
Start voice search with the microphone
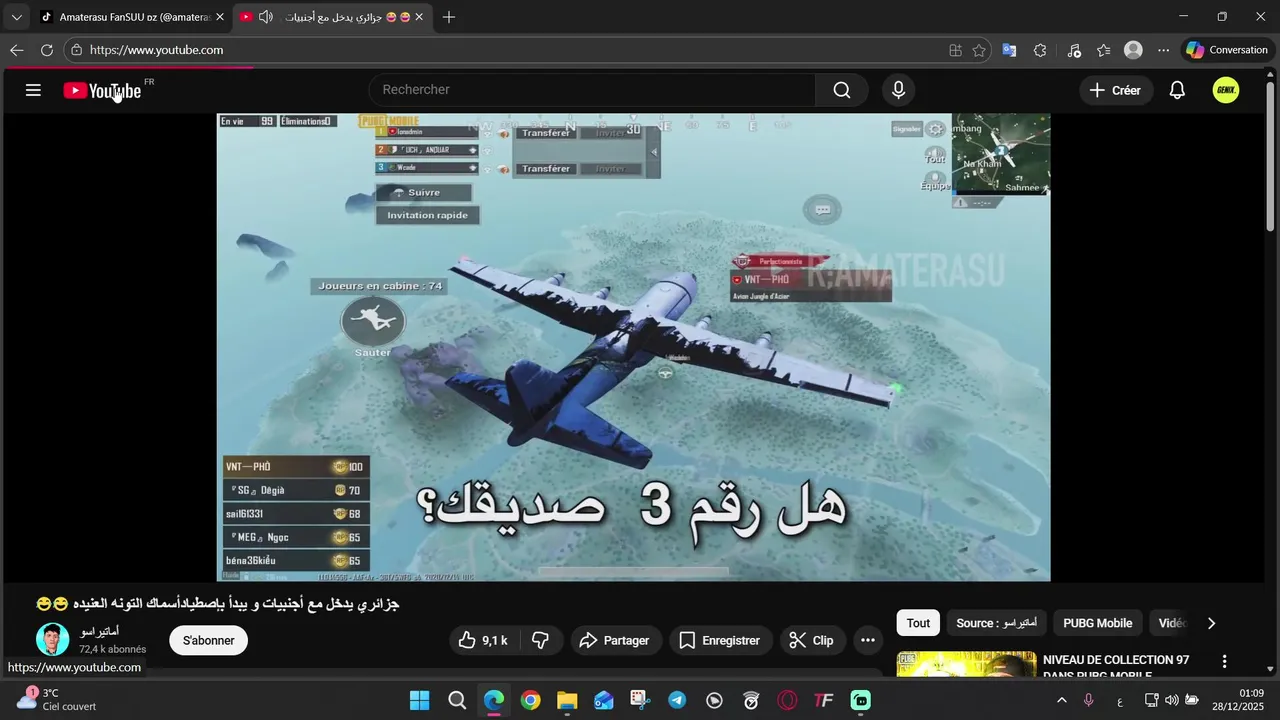pos(898,90)
